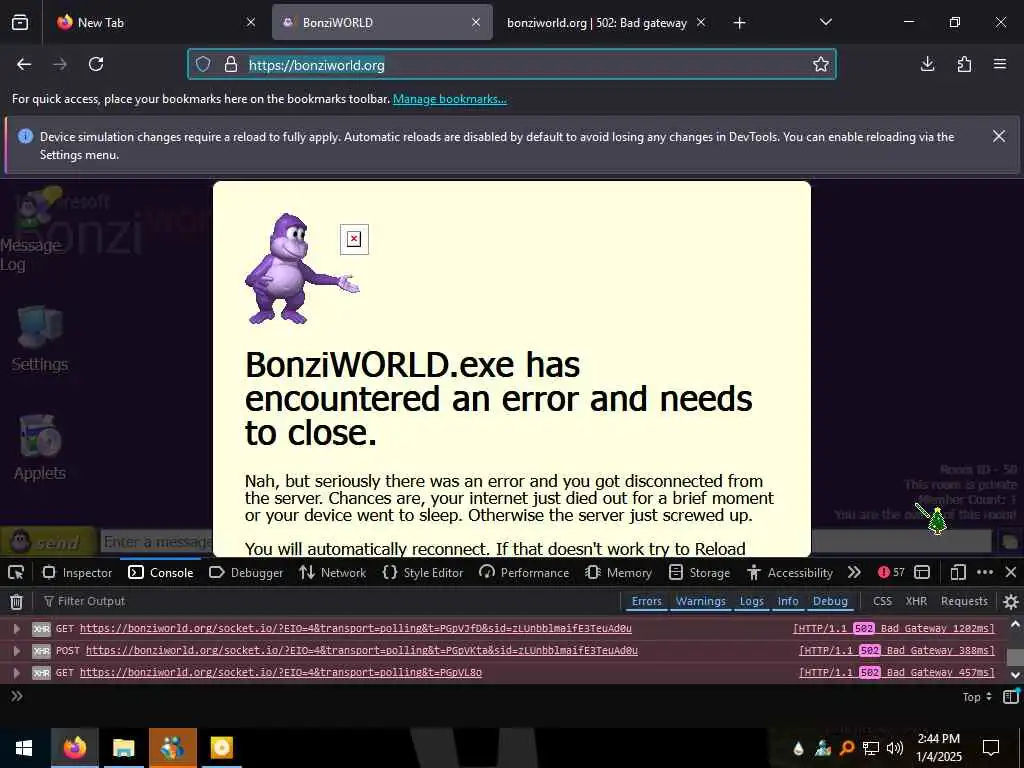Screen dimensions: 1024x768
Task: Open the Debugger panel
Action: [246, 573]
